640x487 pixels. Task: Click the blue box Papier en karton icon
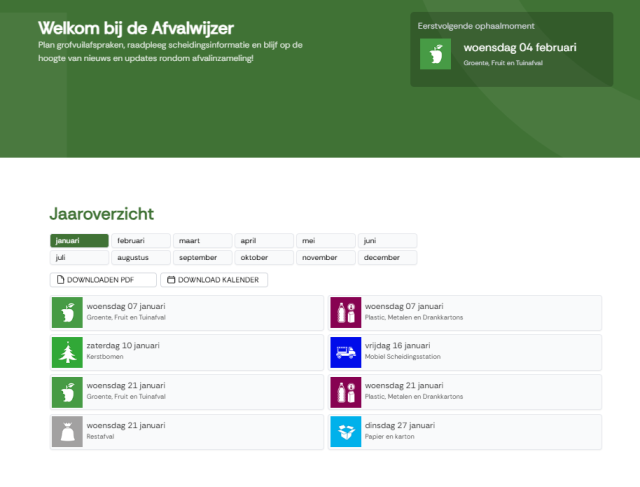pos(346,431)
